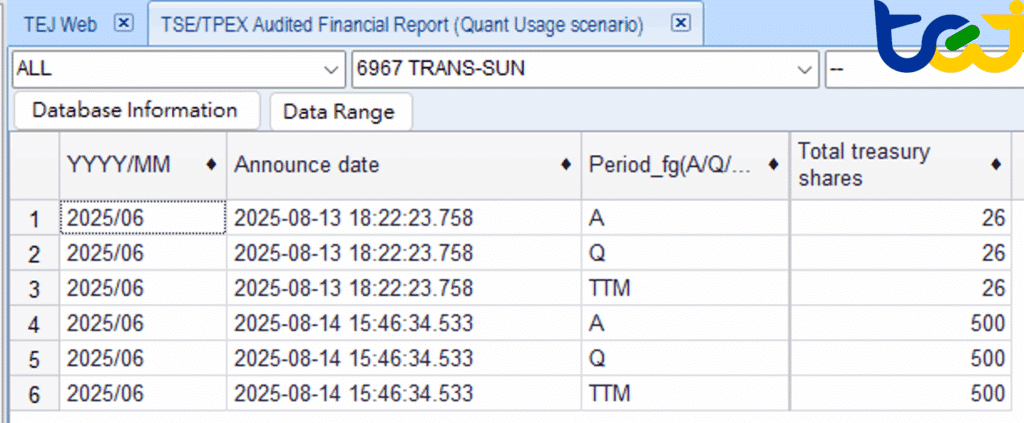Switch to the TEJ Web tab

pyautogui.click(x=60, y=24)
